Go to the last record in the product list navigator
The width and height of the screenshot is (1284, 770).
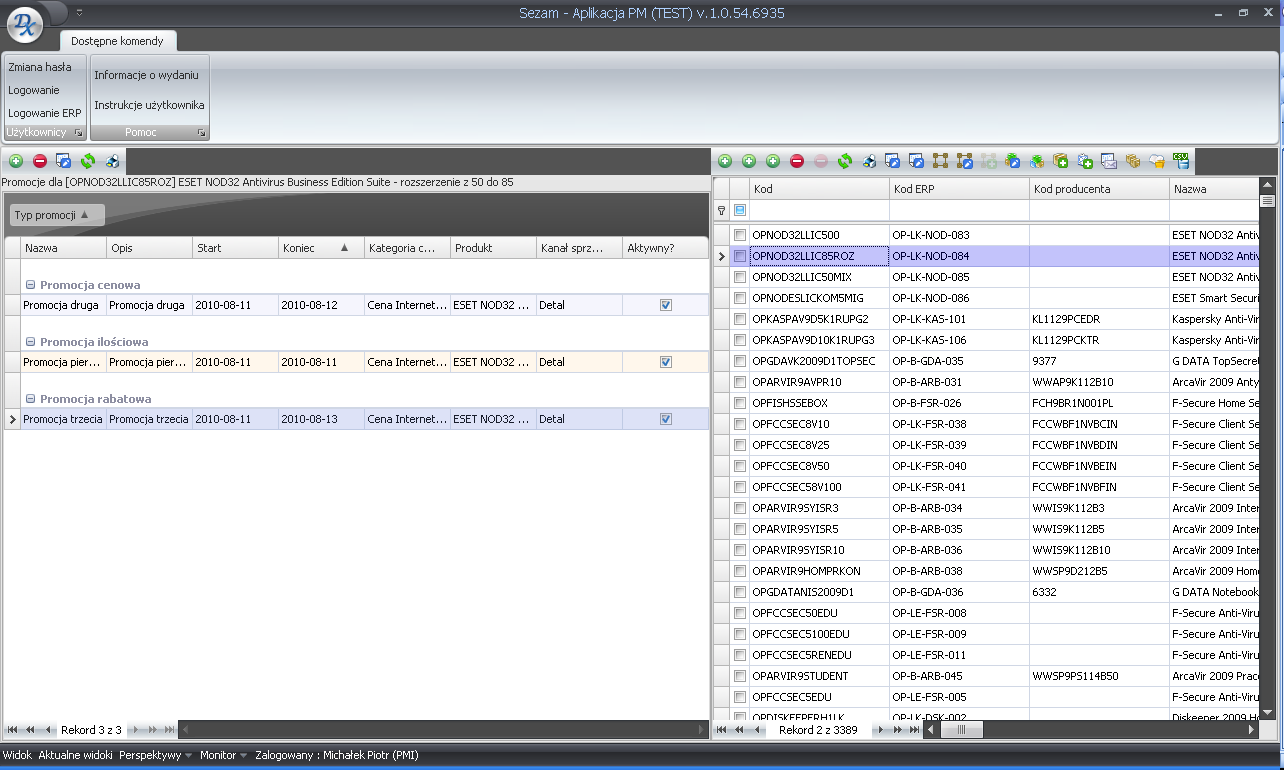coord(914,730)
